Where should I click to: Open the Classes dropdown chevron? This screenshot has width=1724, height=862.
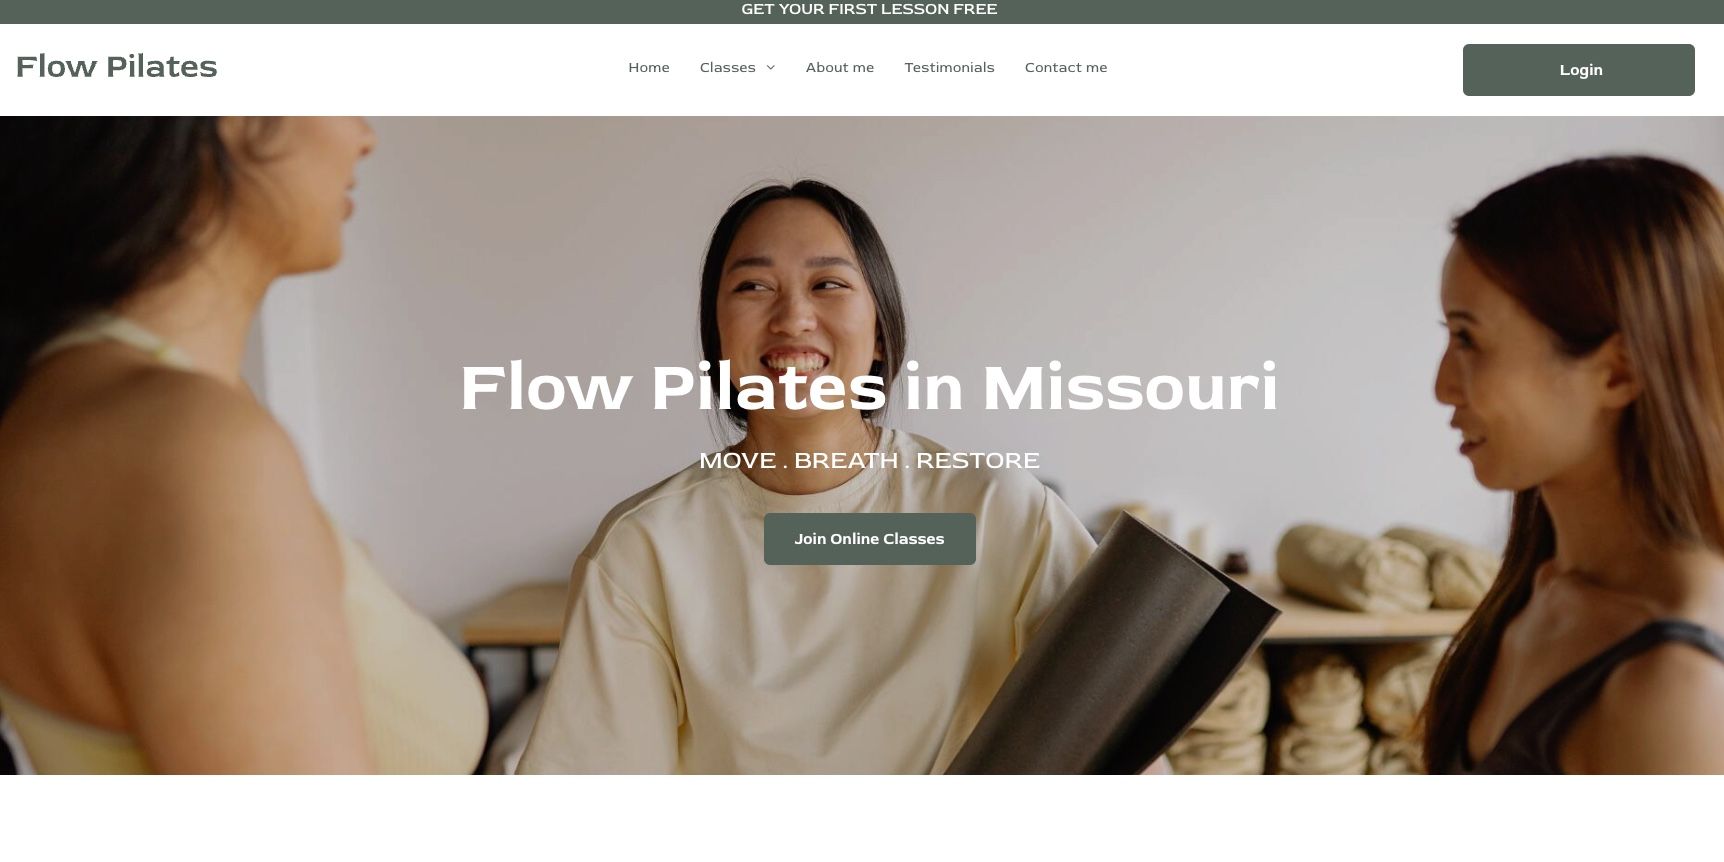tap(770, 68)
